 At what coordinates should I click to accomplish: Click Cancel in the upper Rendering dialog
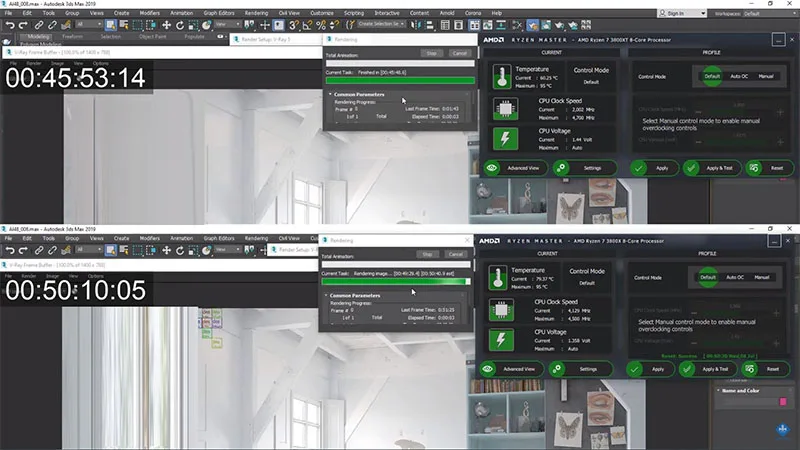(x=459, y=53)
